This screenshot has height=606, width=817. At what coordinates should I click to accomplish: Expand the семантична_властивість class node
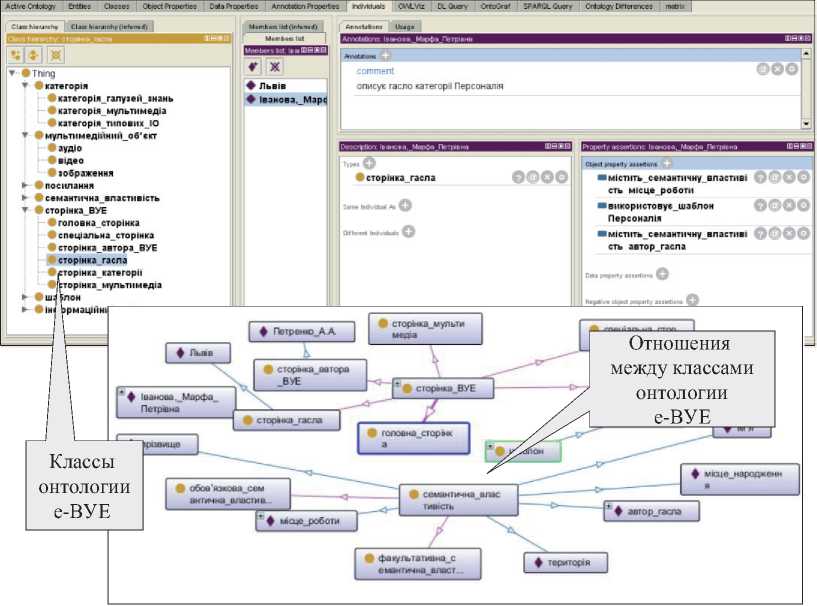24,198
